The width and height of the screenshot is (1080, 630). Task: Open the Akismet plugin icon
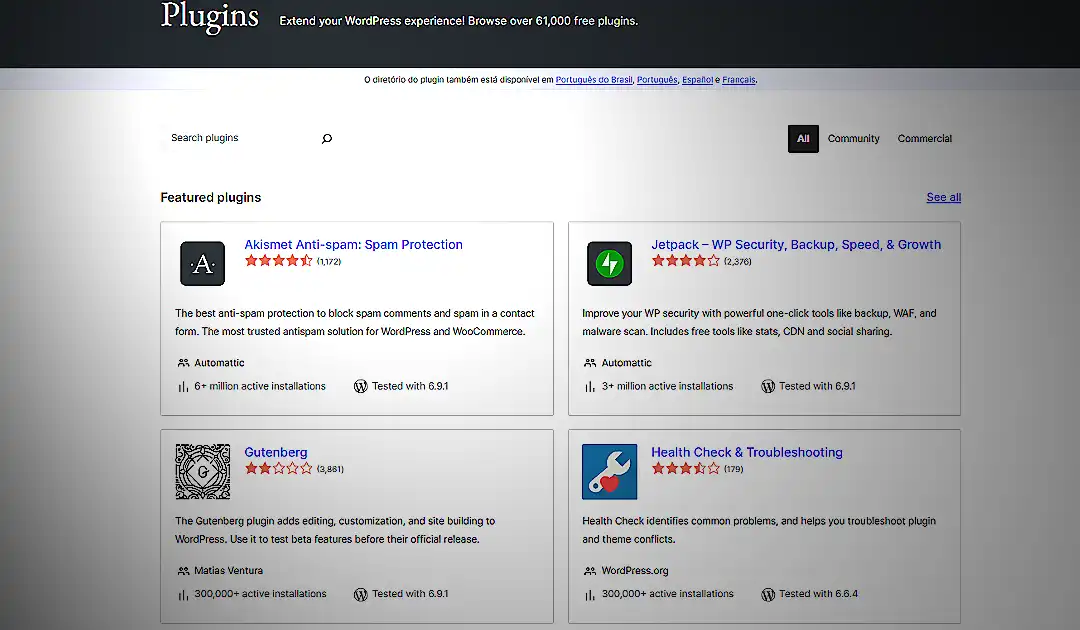tap(202, 264)
